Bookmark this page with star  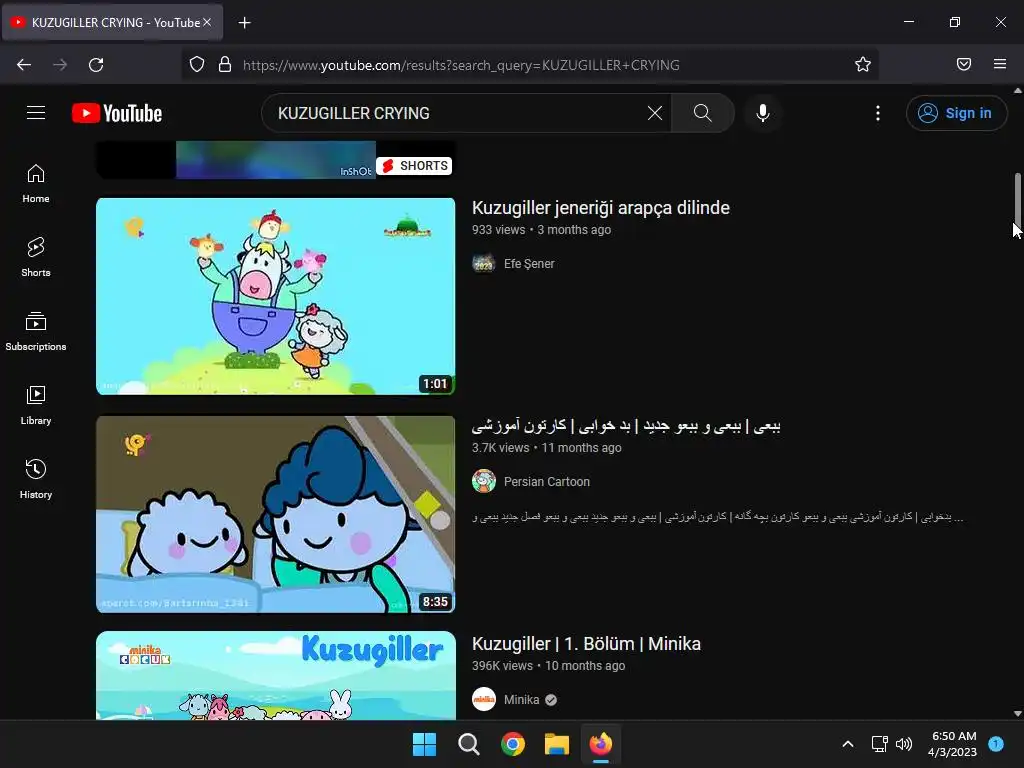pyautogui.click(x=863, y=65)
